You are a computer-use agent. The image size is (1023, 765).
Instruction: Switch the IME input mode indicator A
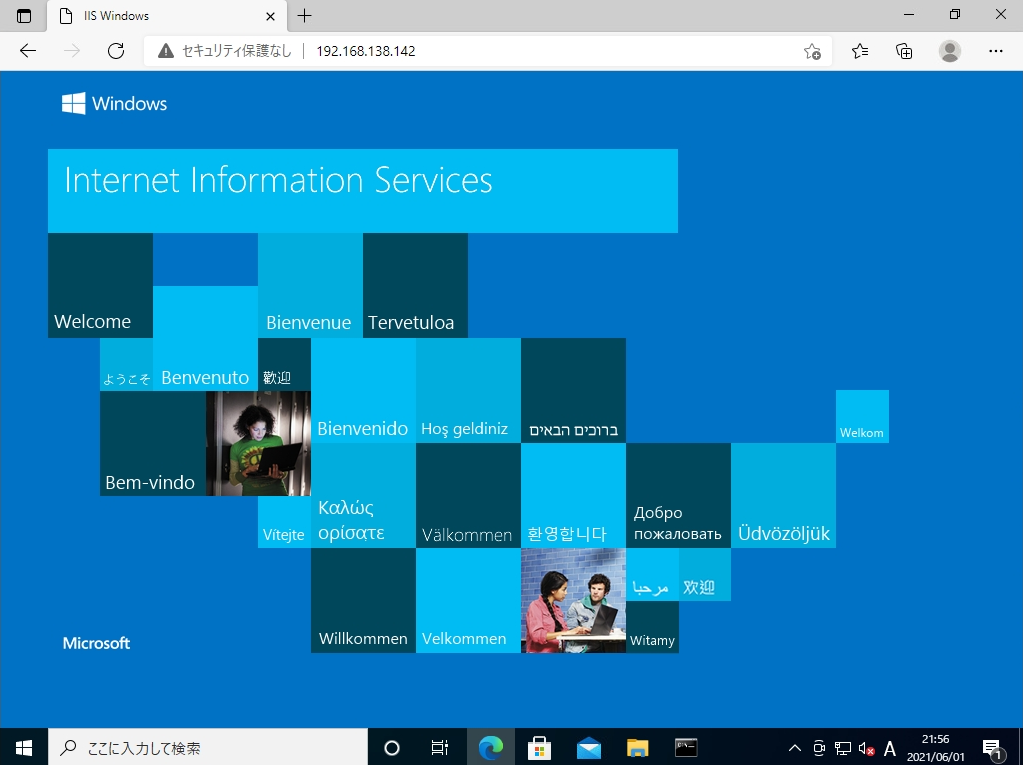point(889,747)
